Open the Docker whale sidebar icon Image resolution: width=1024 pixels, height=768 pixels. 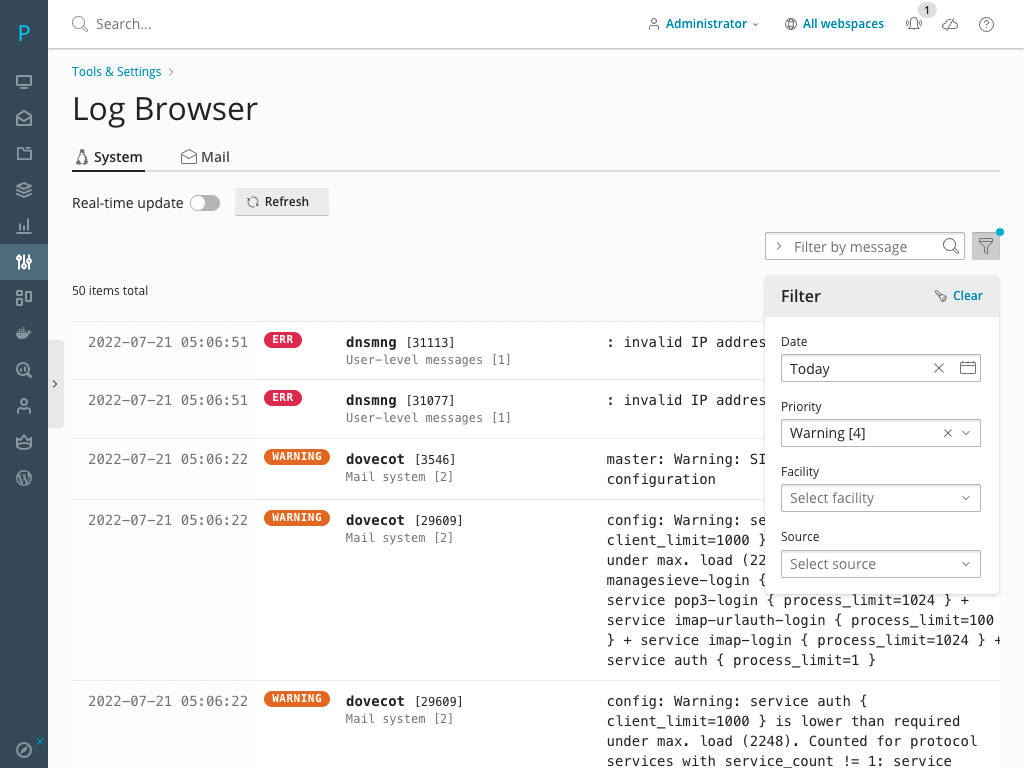24,334
